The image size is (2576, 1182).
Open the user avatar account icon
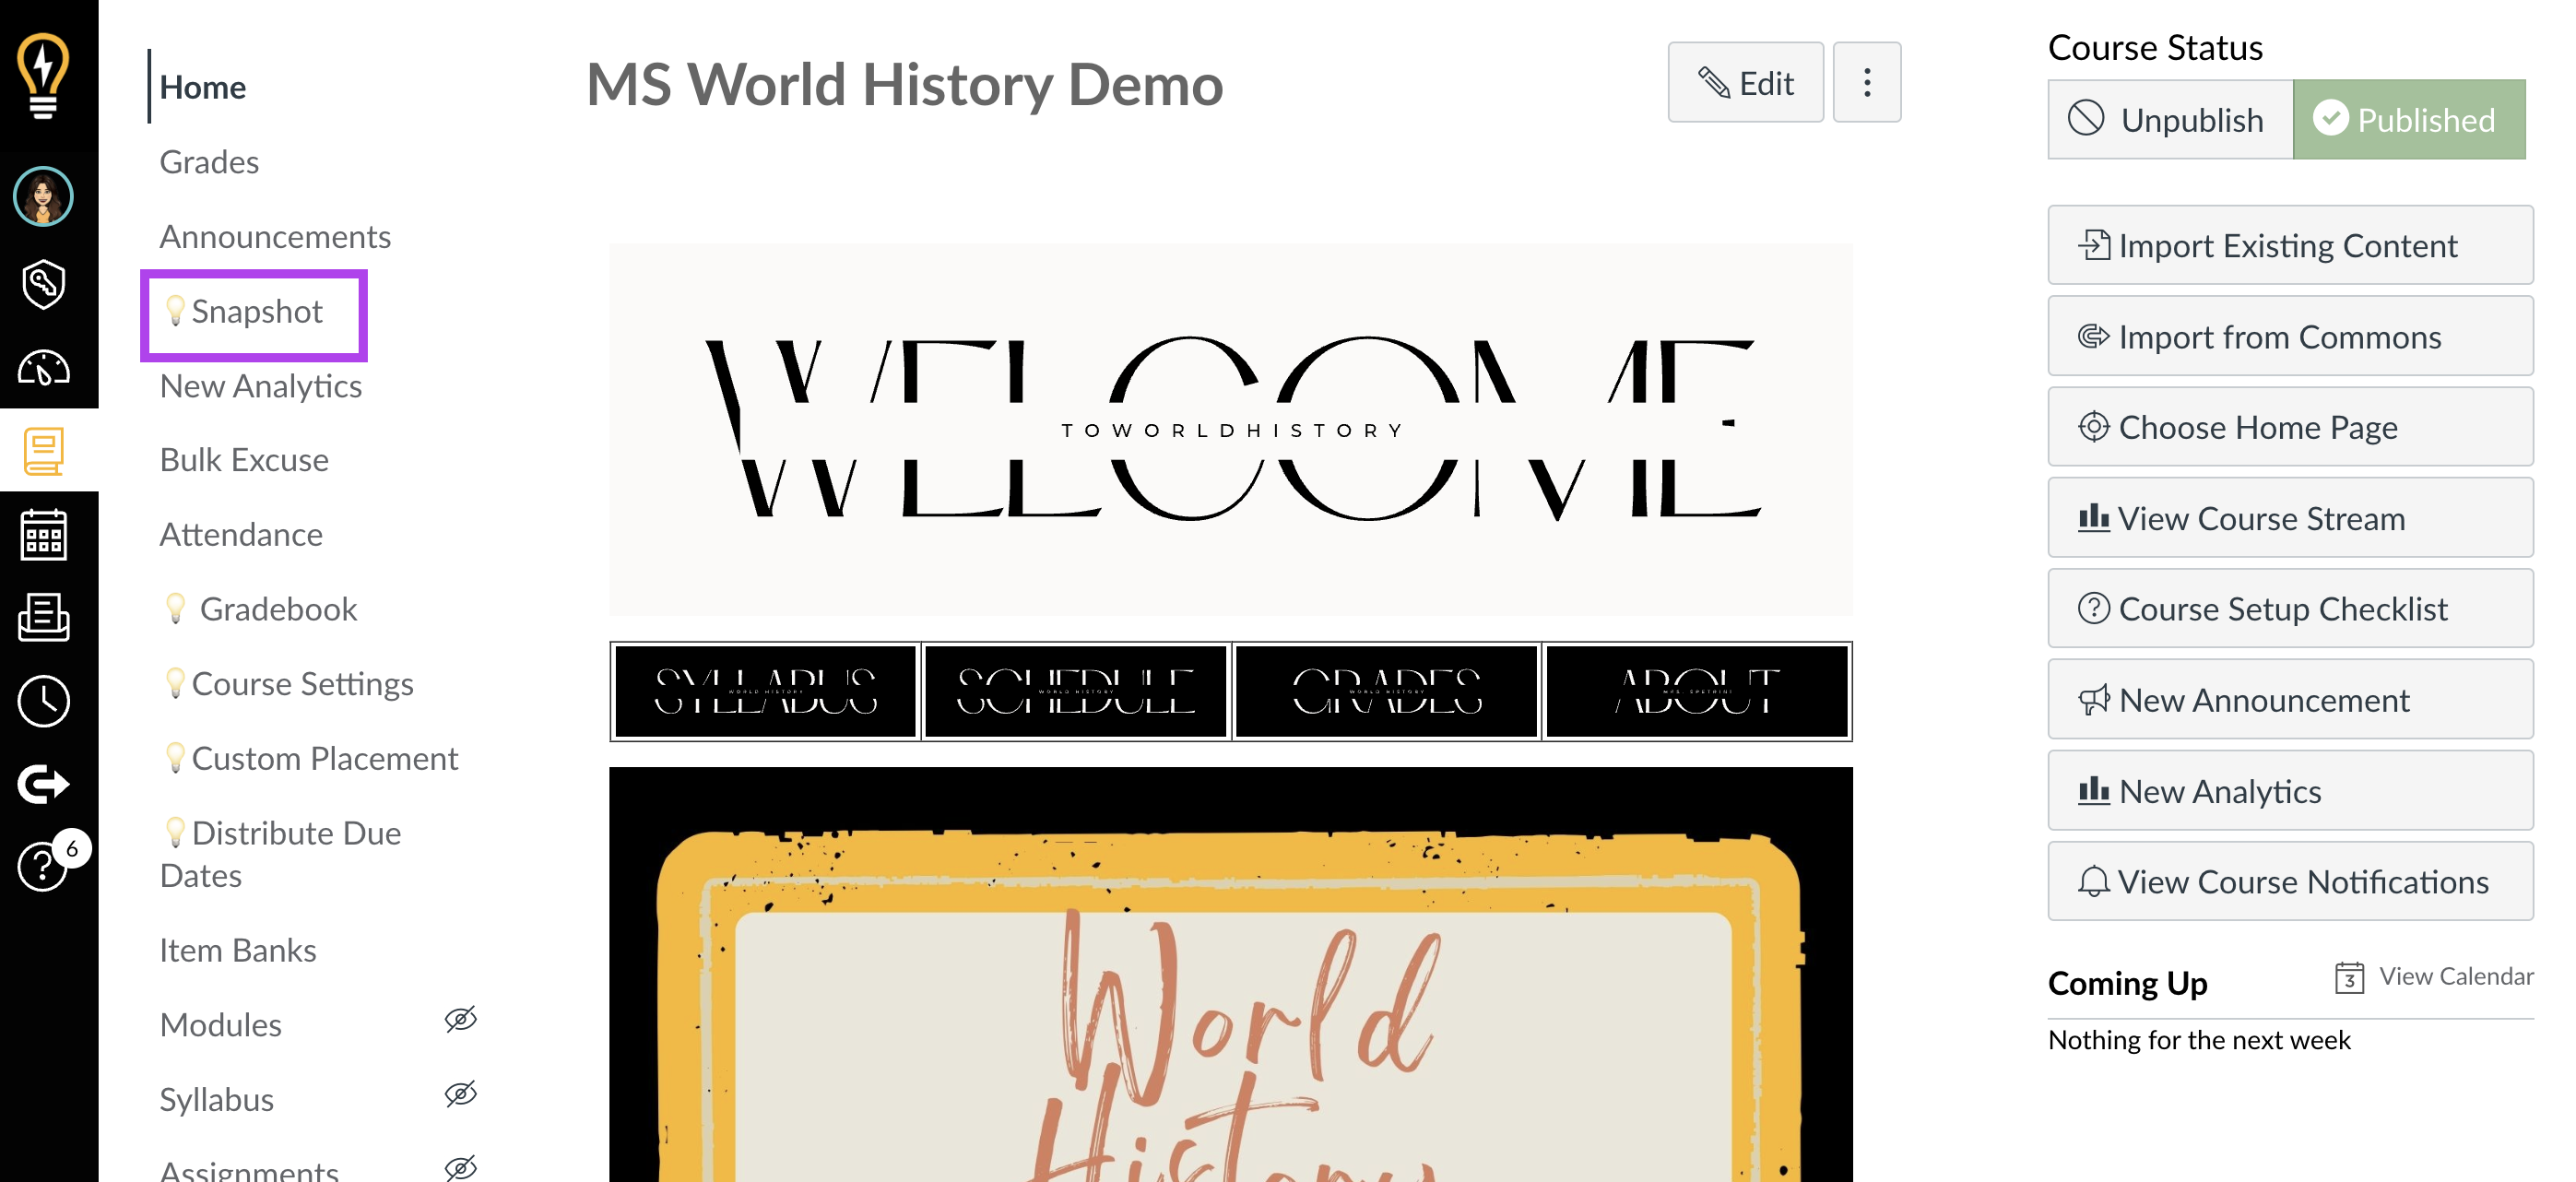[43, 196]
